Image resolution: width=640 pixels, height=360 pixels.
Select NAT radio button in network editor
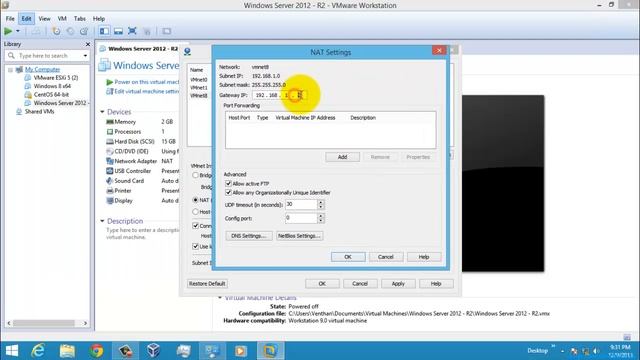click(x=196, y=200)
